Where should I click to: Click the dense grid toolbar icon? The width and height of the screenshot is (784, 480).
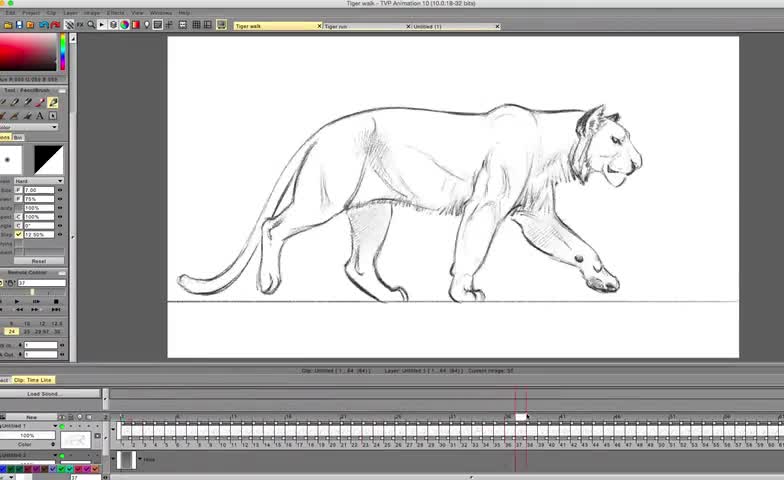point(196,24)
